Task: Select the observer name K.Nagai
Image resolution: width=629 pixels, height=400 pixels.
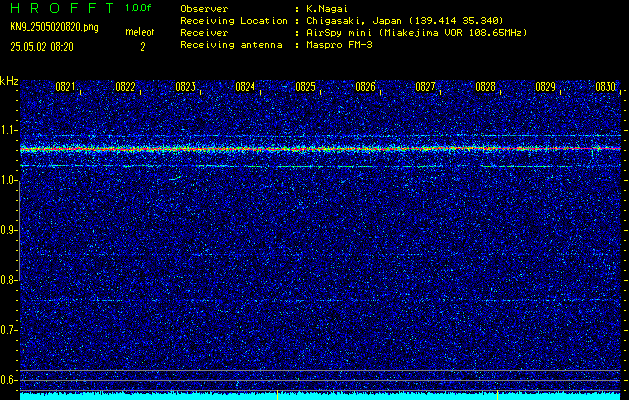Action: 327,9
